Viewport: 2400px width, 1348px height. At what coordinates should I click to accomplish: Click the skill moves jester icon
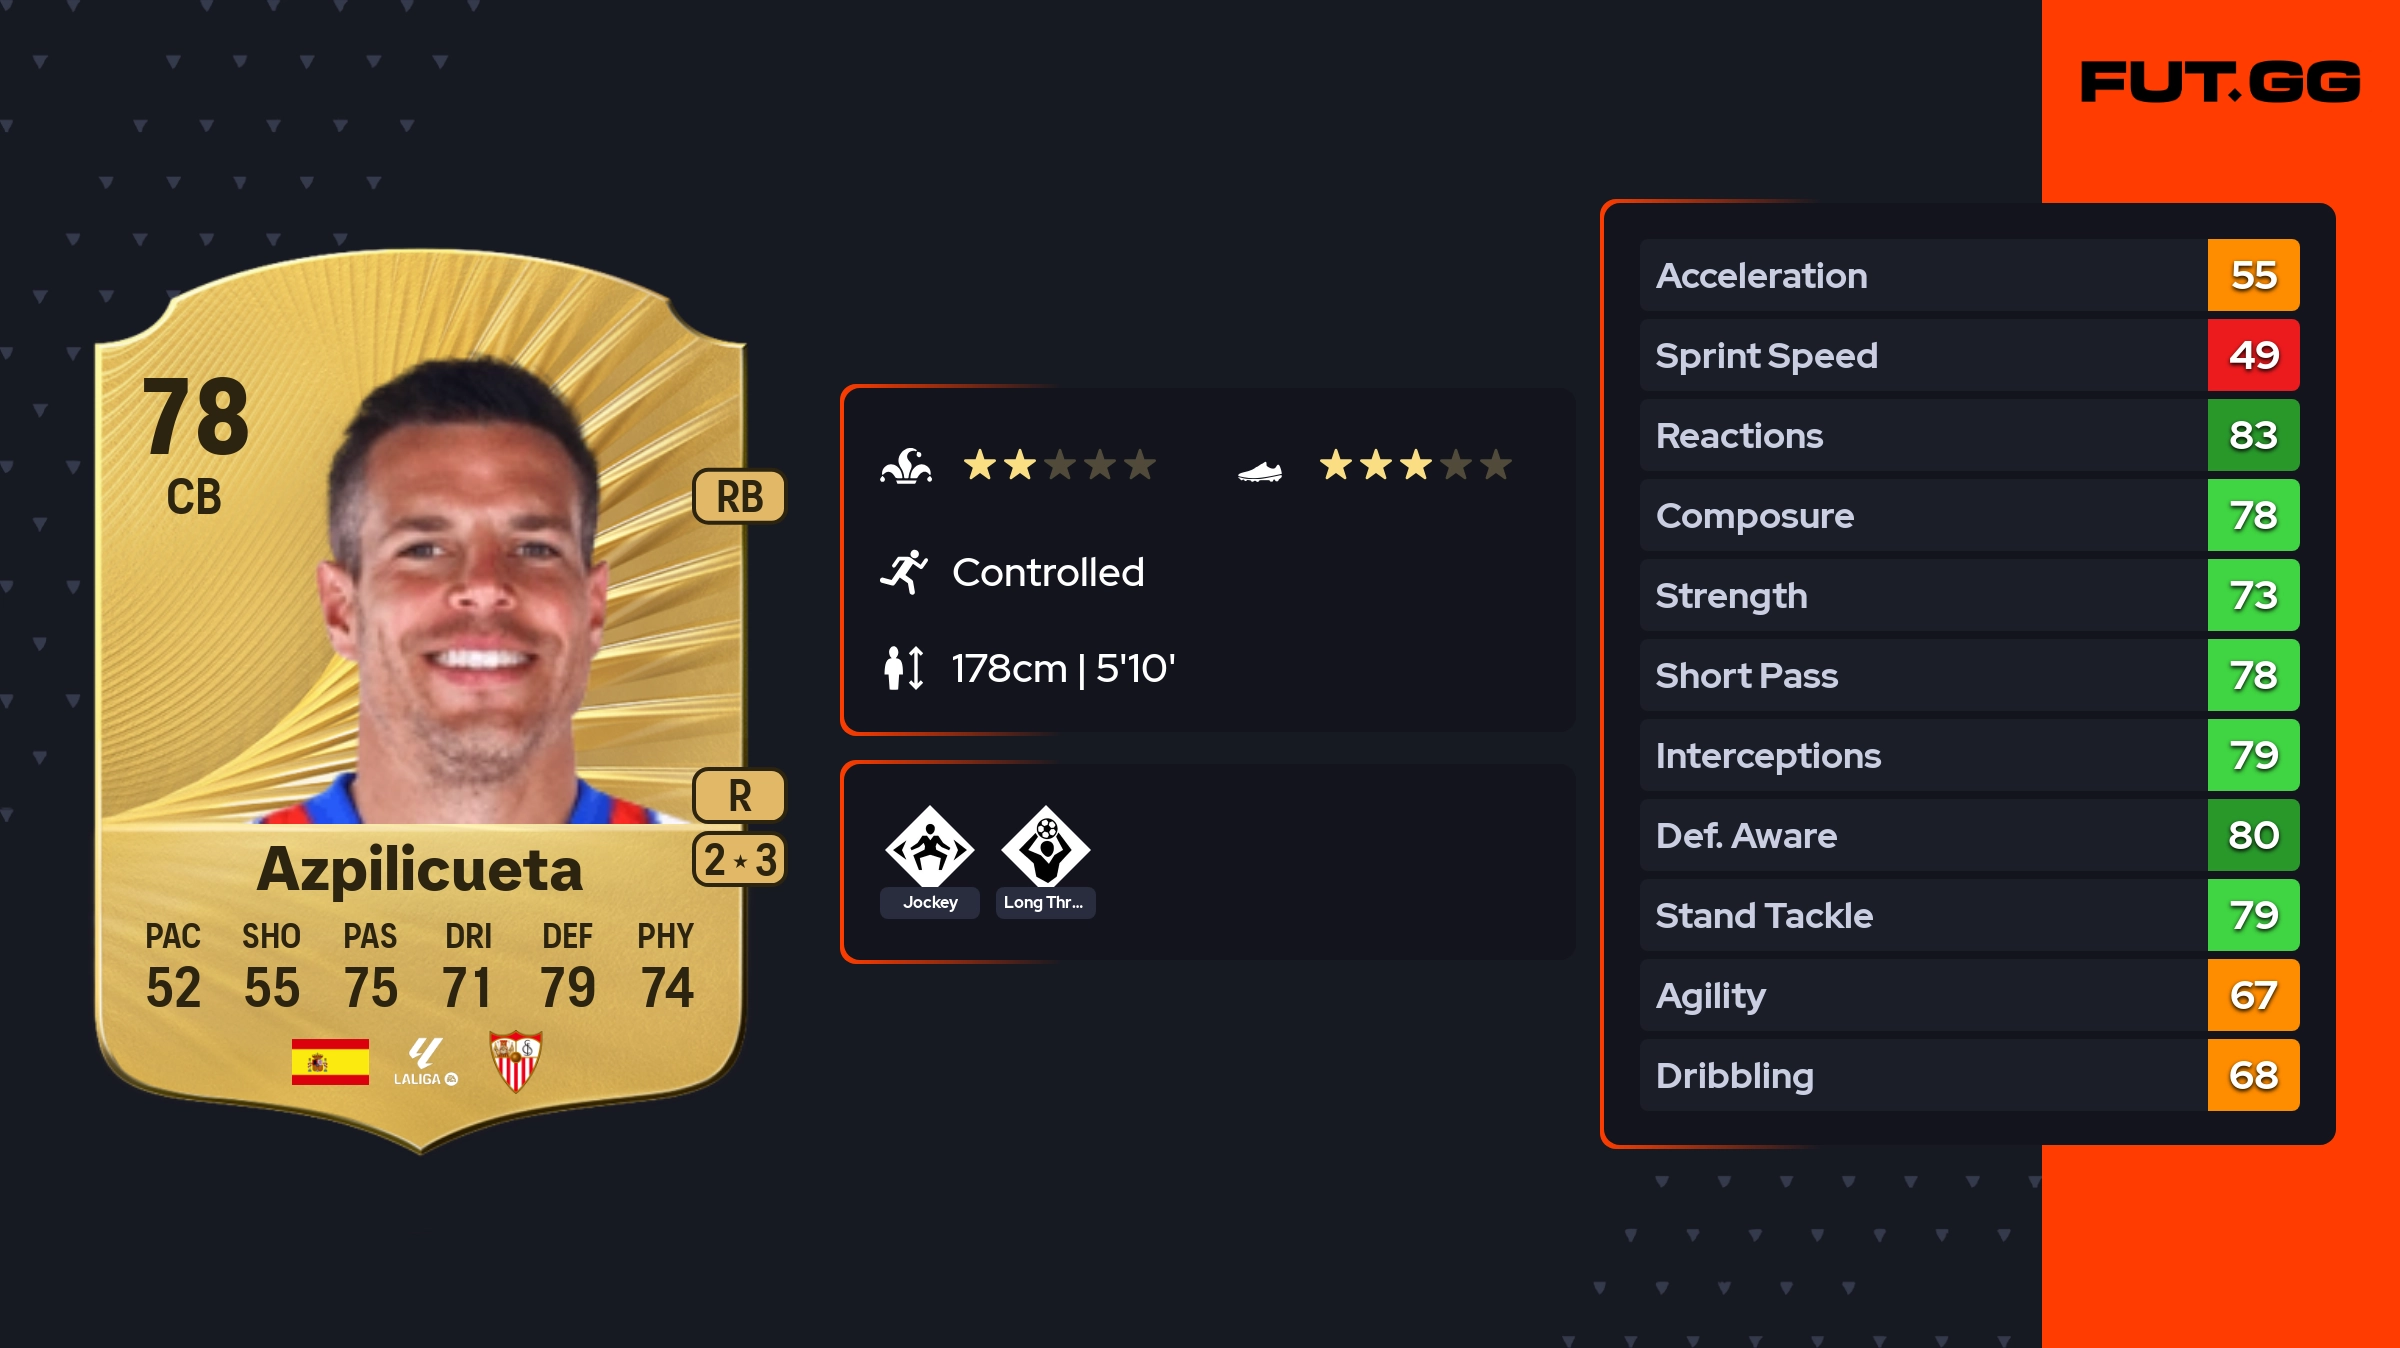point(906,466)
